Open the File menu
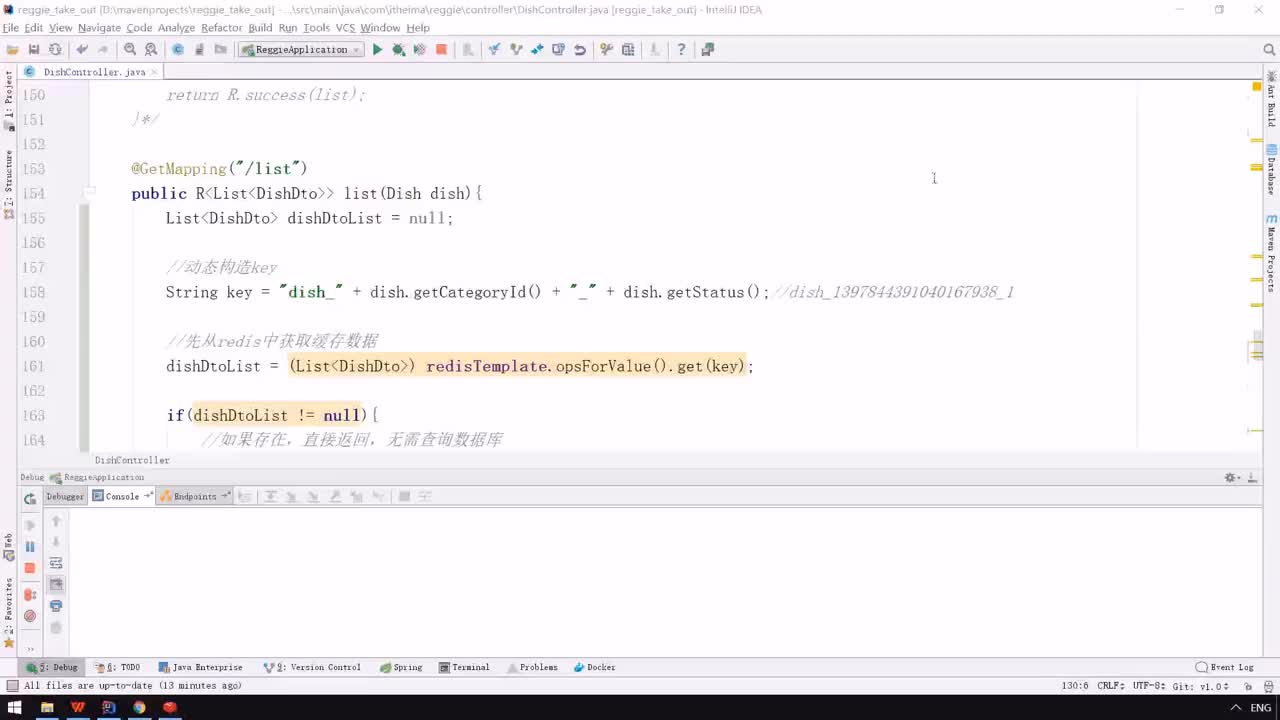The height and width of the screenshot is (720, 1280). [11, 28]
